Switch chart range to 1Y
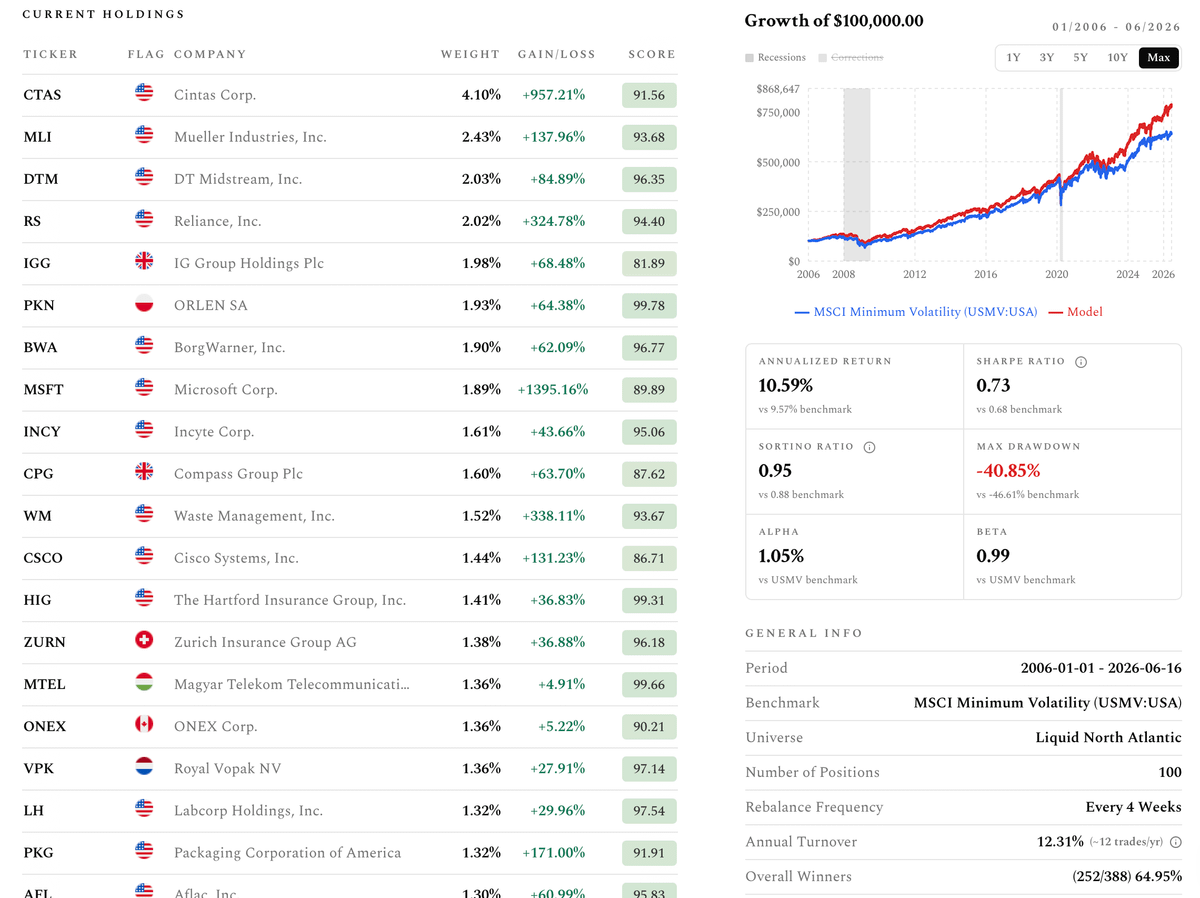The width and height of the screenshot is (1200, 898). click(x=1013, y=58)
